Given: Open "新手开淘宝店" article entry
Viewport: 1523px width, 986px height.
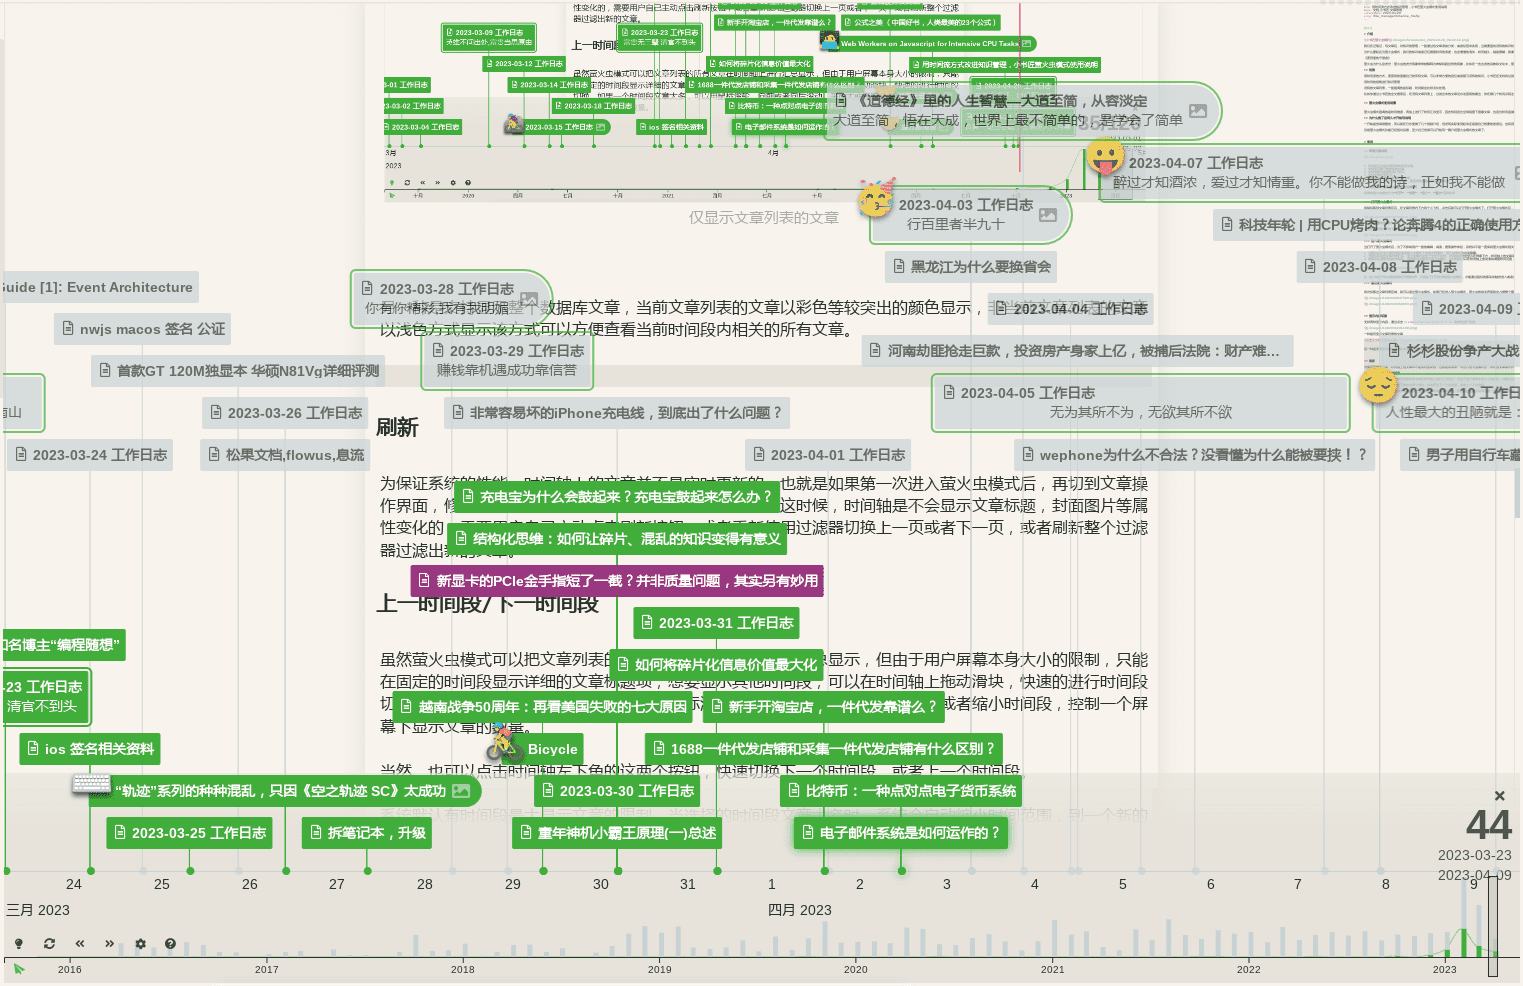Looking at the screenshot, I should click(x=824, y=707).
